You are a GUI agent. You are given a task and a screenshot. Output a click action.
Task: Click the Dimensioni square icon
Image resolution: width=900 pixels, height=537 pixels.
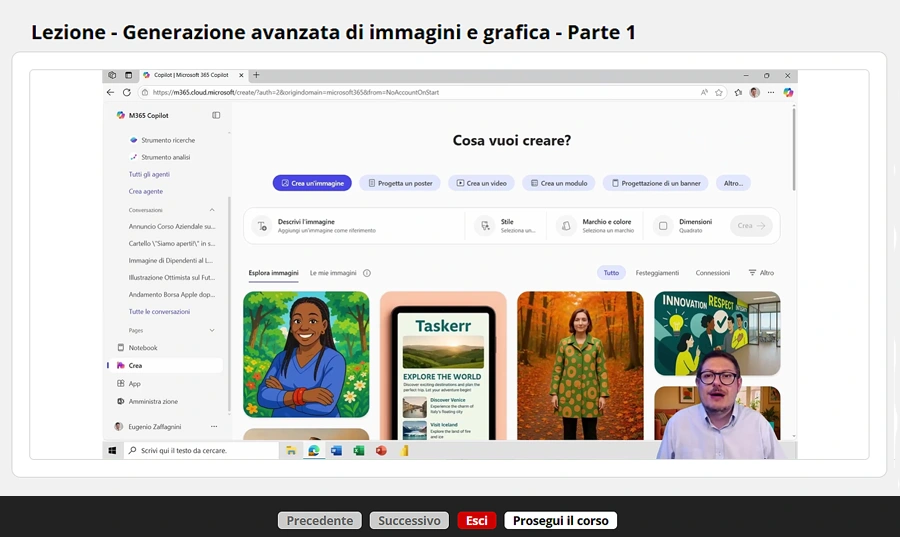pos(663,226)
